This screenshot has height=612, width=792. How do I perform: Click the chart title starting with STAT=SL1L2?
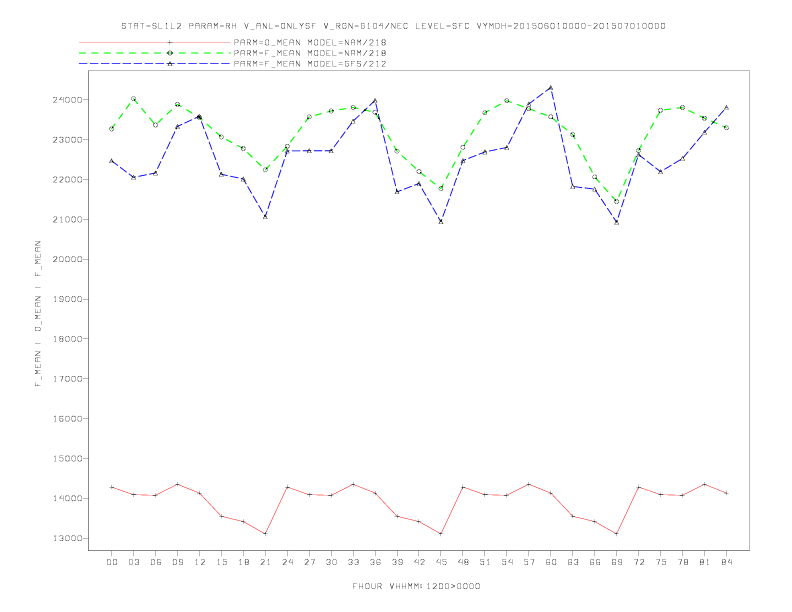tap(393, 26)
